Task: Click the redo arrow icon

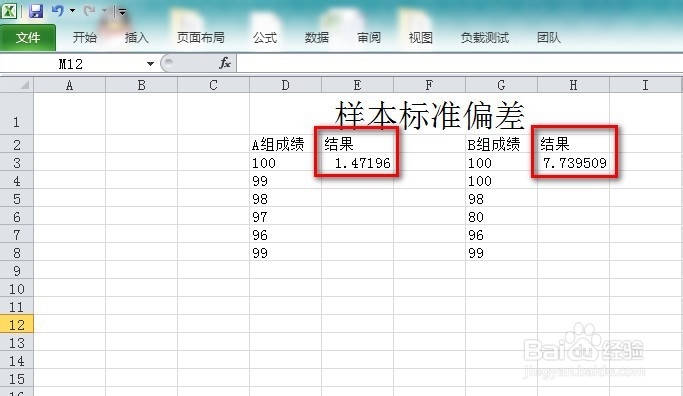Action: pos(89,10)
